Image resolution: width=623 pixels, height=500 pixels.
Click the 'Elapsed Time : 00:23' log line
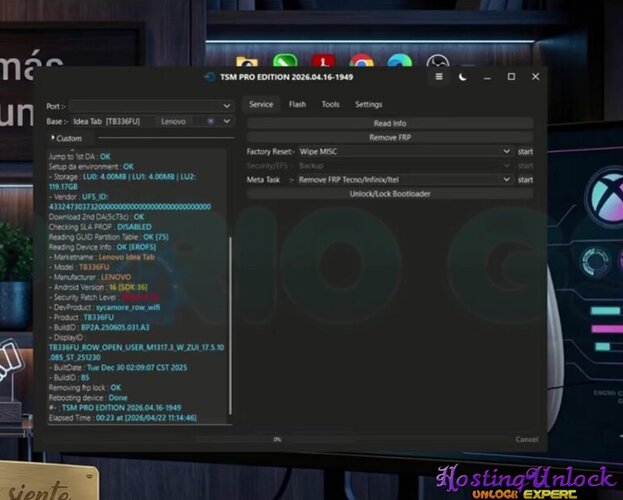(122, 418)
